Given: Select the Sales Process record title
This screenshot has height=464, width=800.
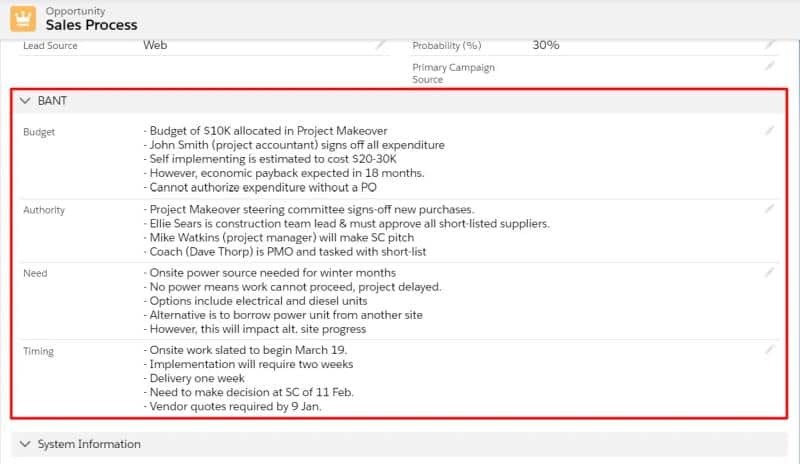Looking at the screenshot, I should (x=92, y=24).
